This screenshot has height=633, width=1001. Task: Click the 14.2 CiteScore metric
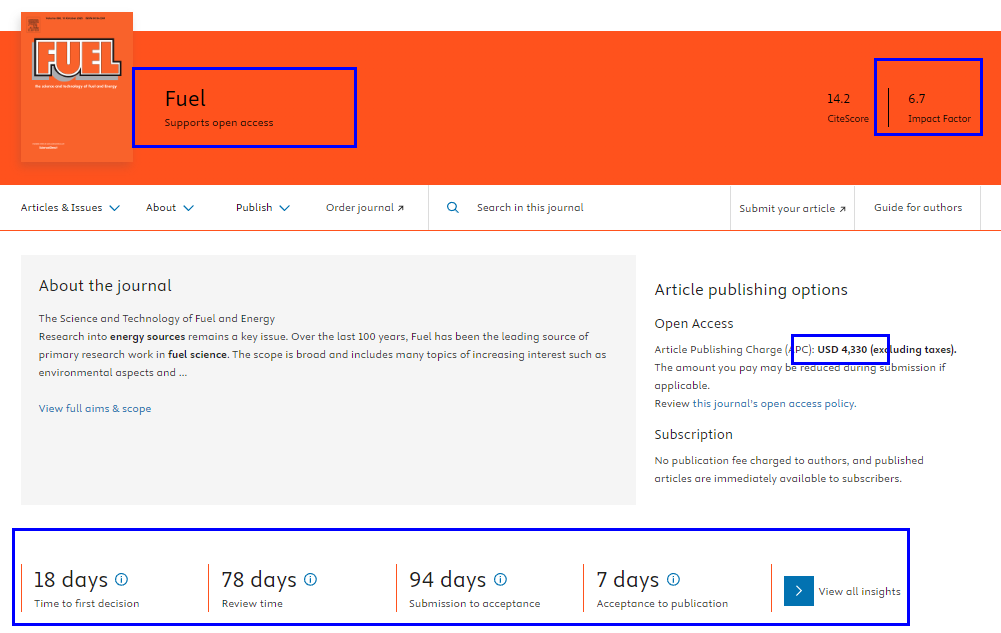[839, 108]
